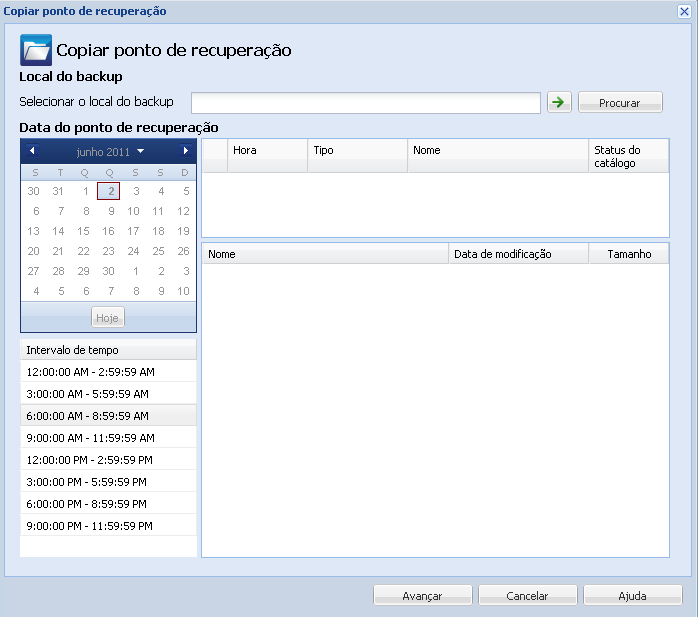This screenshot has height=617, width=698.
Task: Select day 20 in the calendar
Action: 33,251
